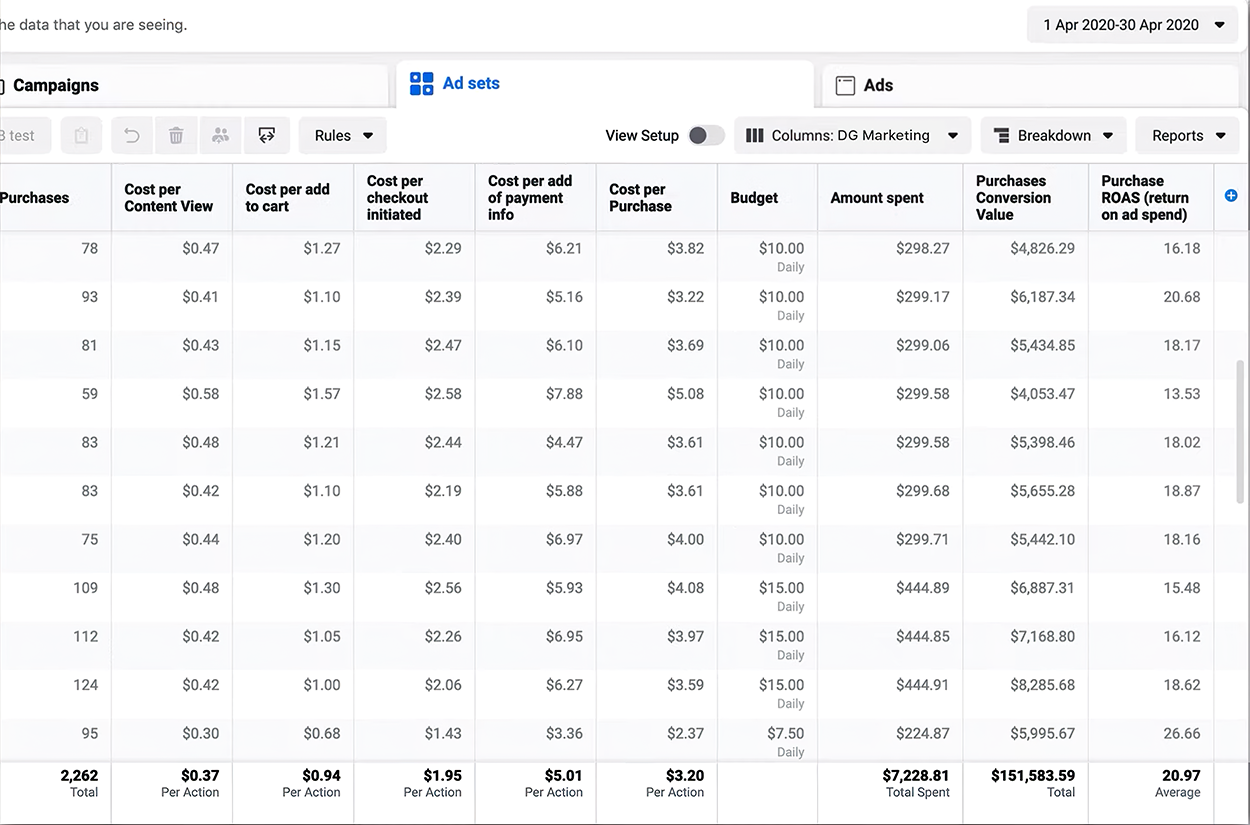Click the undo arrow icon
1250x825 pixels.
(x=132, y=136)
